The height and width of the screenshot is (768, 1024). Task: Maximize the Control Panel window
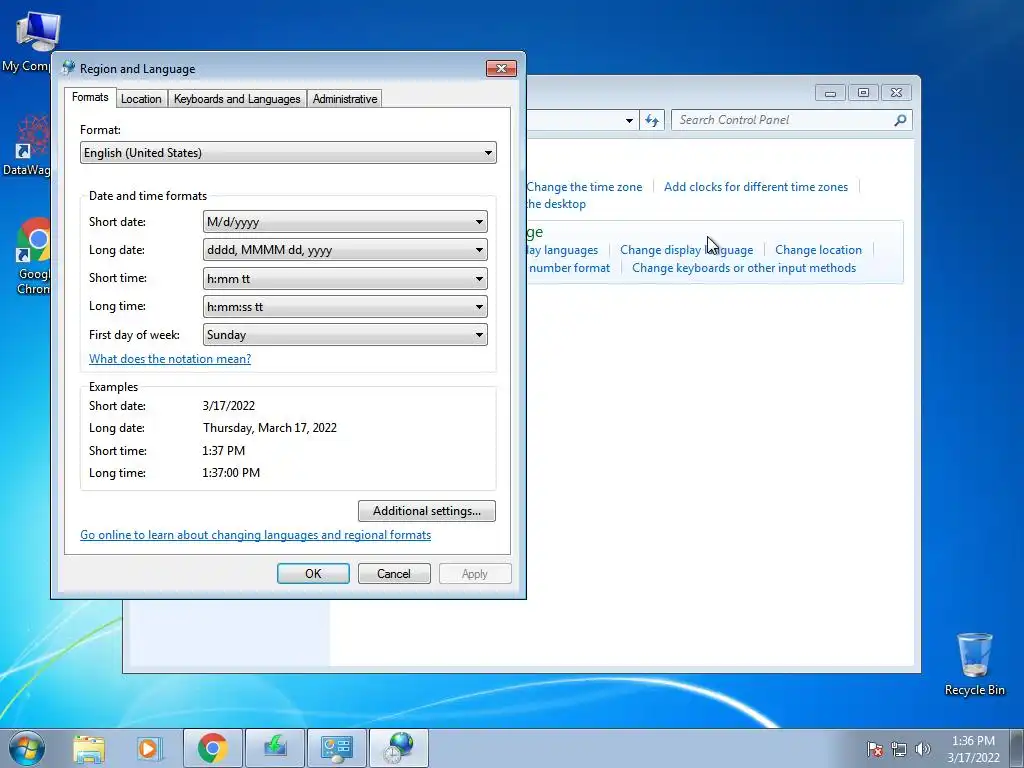coord(863,93)
